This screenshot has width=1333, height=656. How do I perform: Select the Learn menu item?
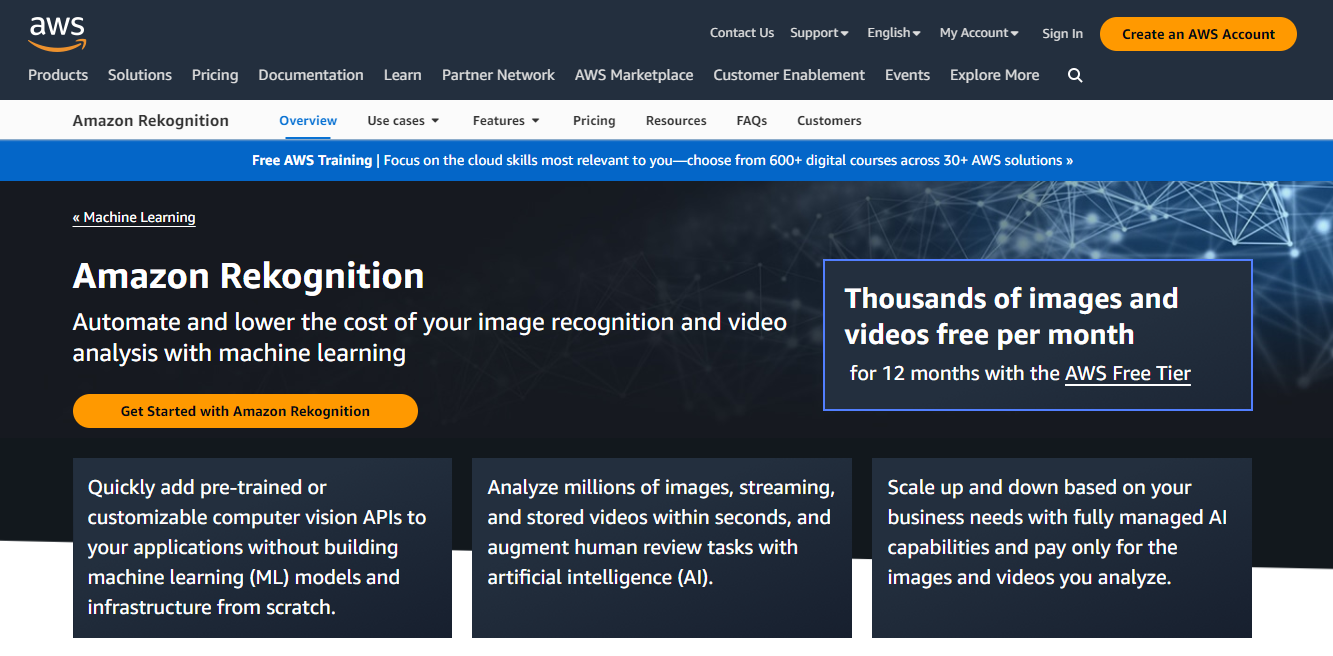(x=403, y=75)
